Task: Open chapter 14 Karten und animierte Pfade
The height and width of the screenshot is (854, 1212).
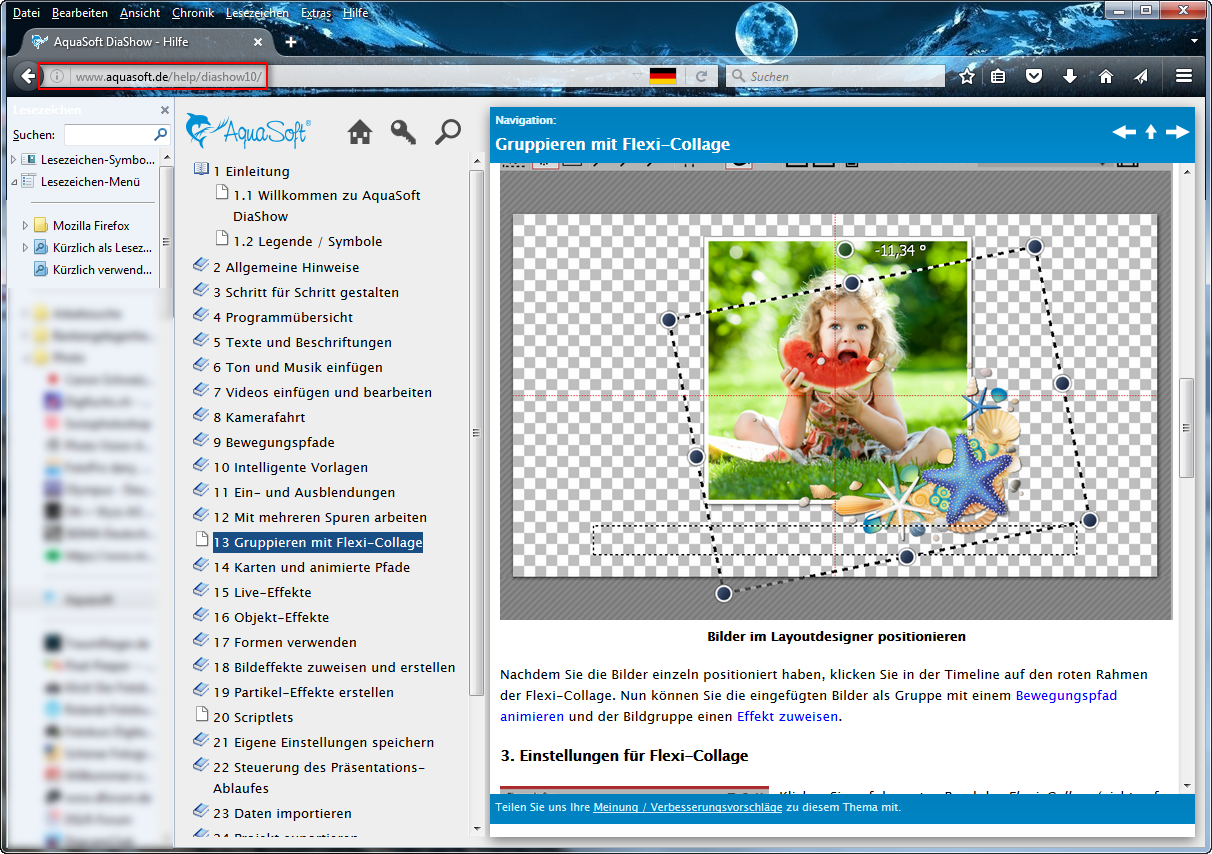Action: point(311,567)
